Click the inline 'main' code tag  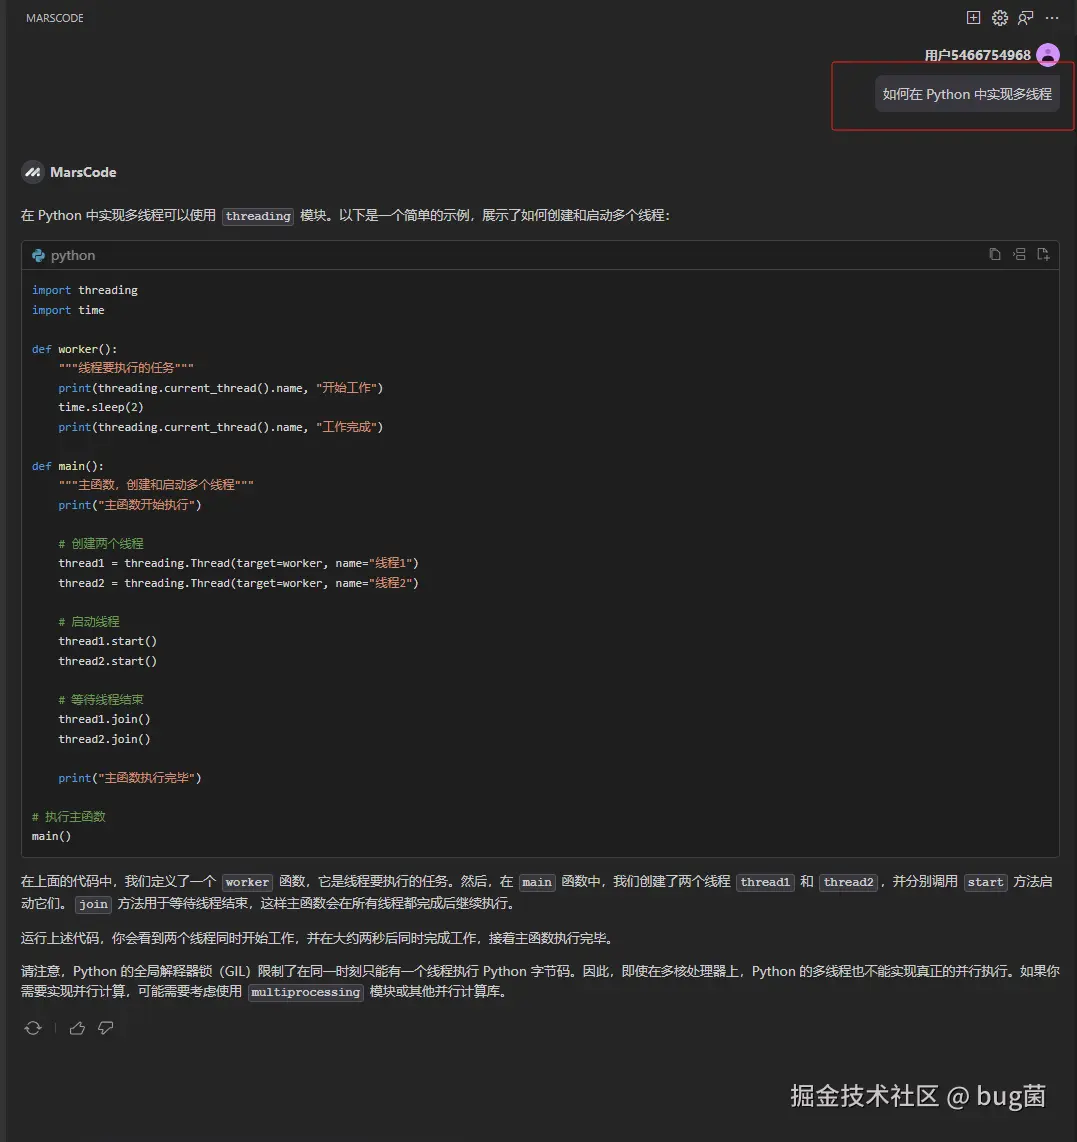[x=537, y=882]
